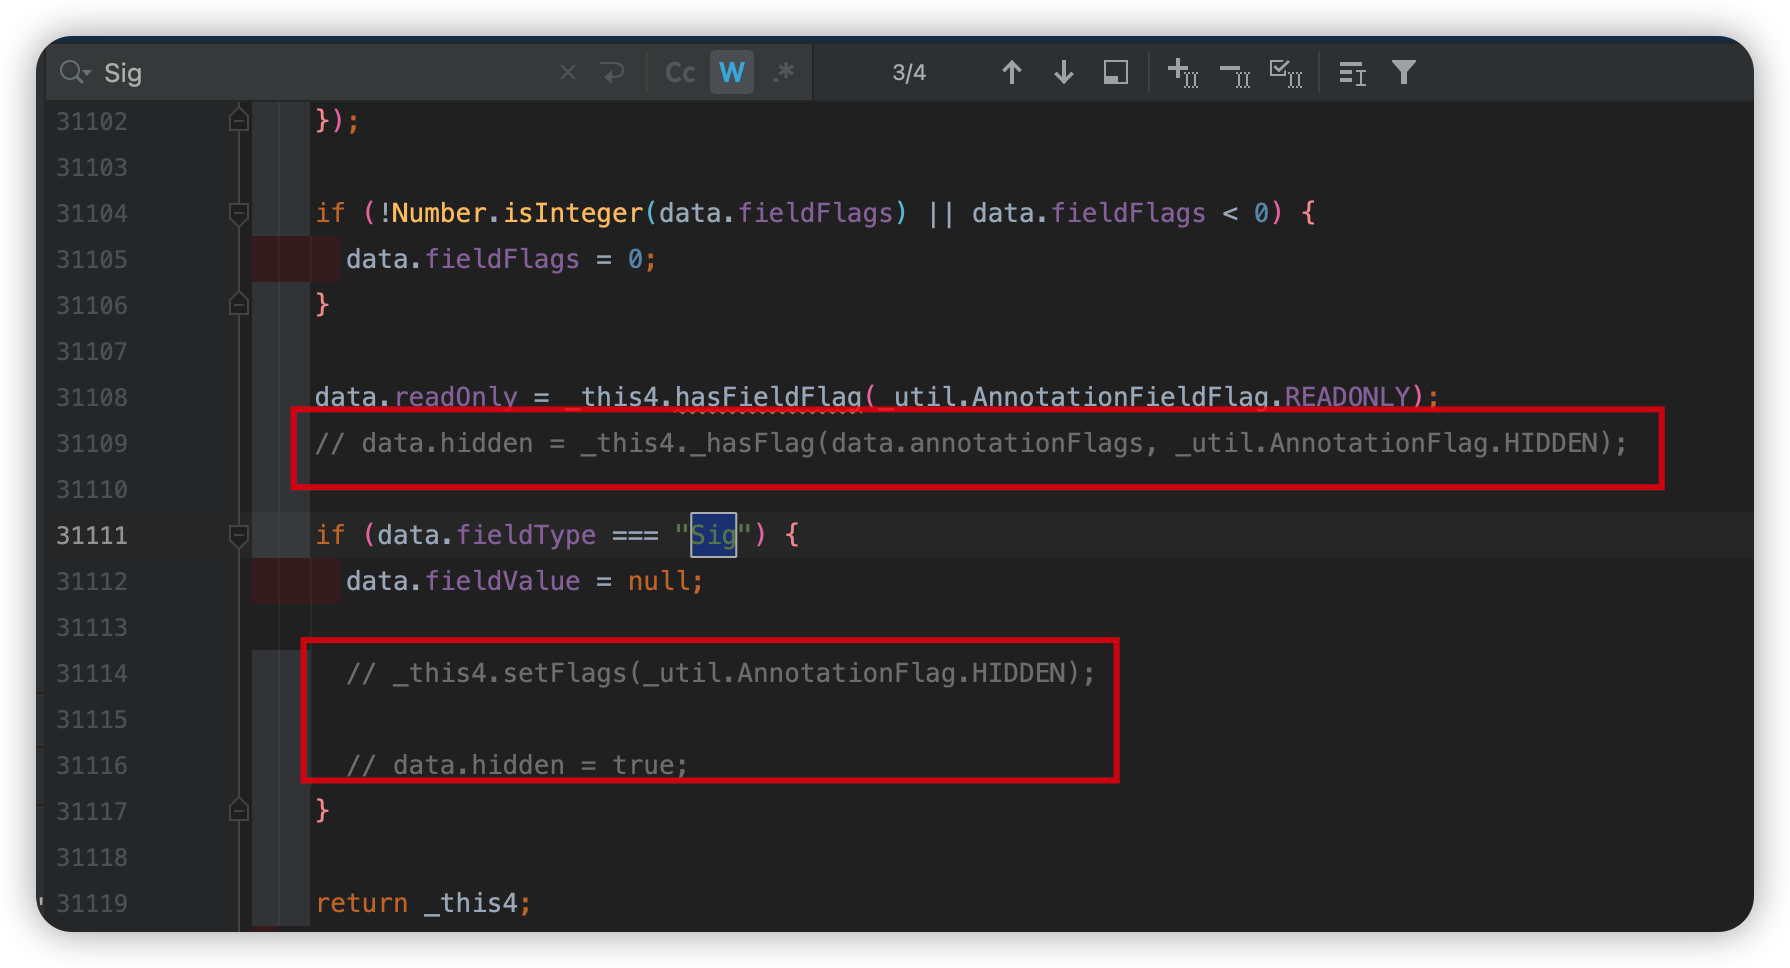Click commented data.hidden = true line

(x=517, y=765)
